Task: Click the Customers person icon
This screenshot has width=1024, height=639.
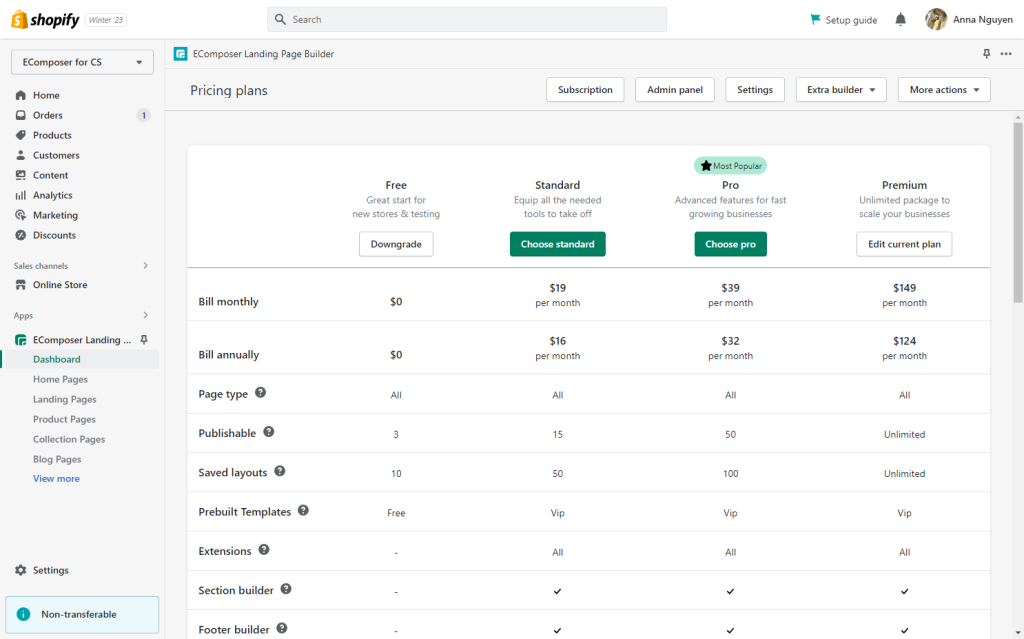Action: click(21, 156)
